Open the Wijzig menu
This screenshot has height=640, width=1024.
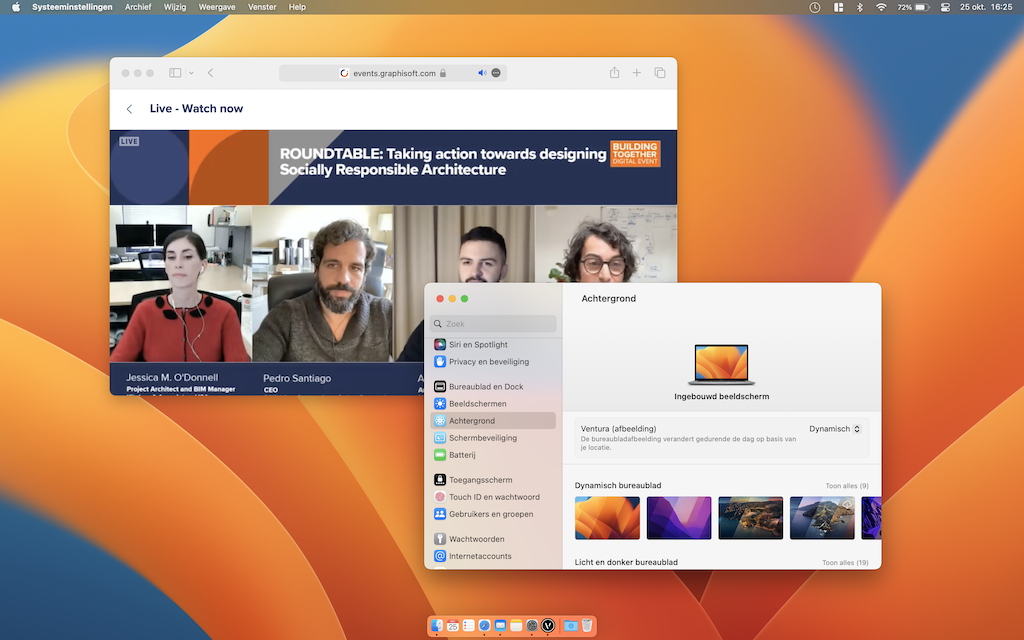click(x=175, y=7)
